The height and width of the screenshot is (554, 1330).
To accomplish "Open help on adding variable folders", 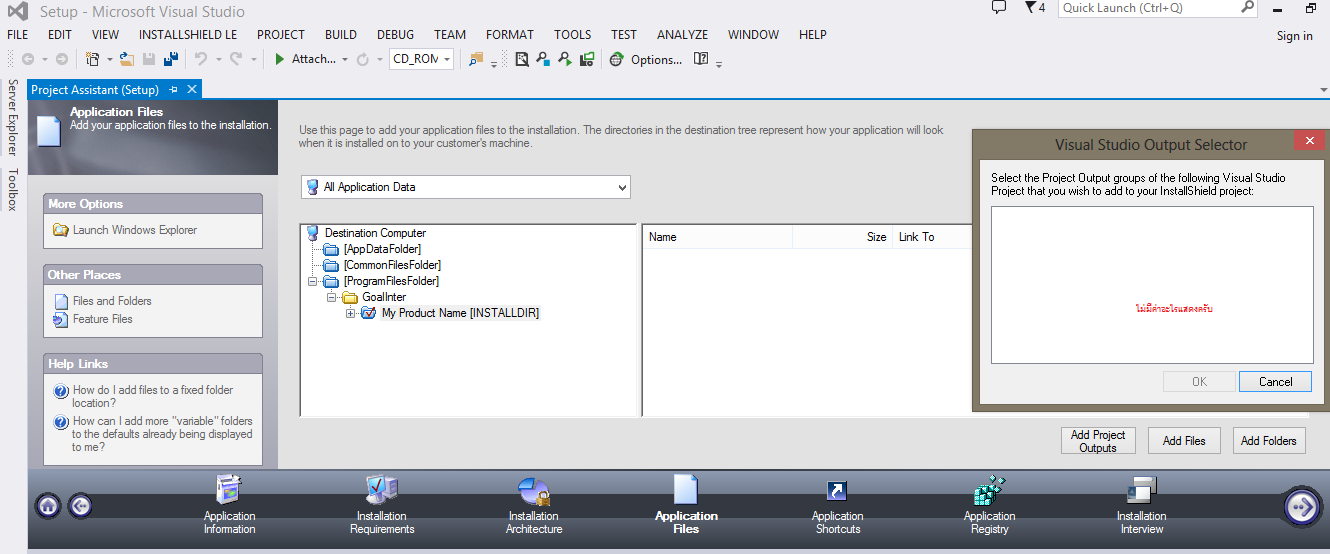I will point(162,434).
